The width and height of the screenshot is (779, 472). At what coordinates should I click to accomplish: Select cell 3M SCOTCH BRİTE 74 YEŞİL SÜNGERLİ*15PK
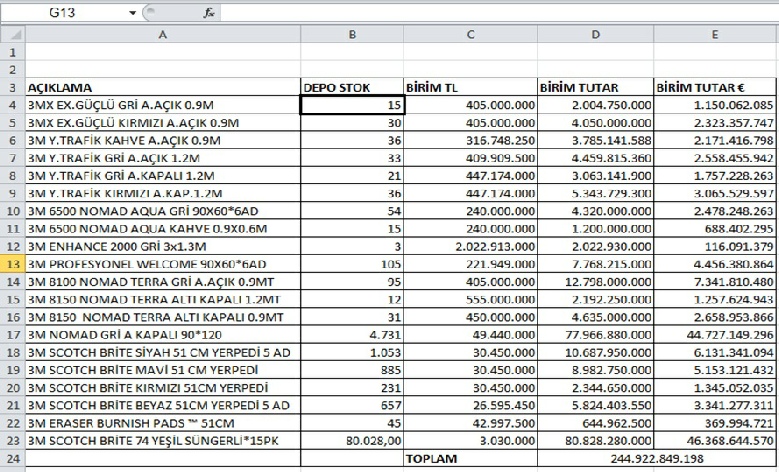pyautogui.click(x=163, y=441)
